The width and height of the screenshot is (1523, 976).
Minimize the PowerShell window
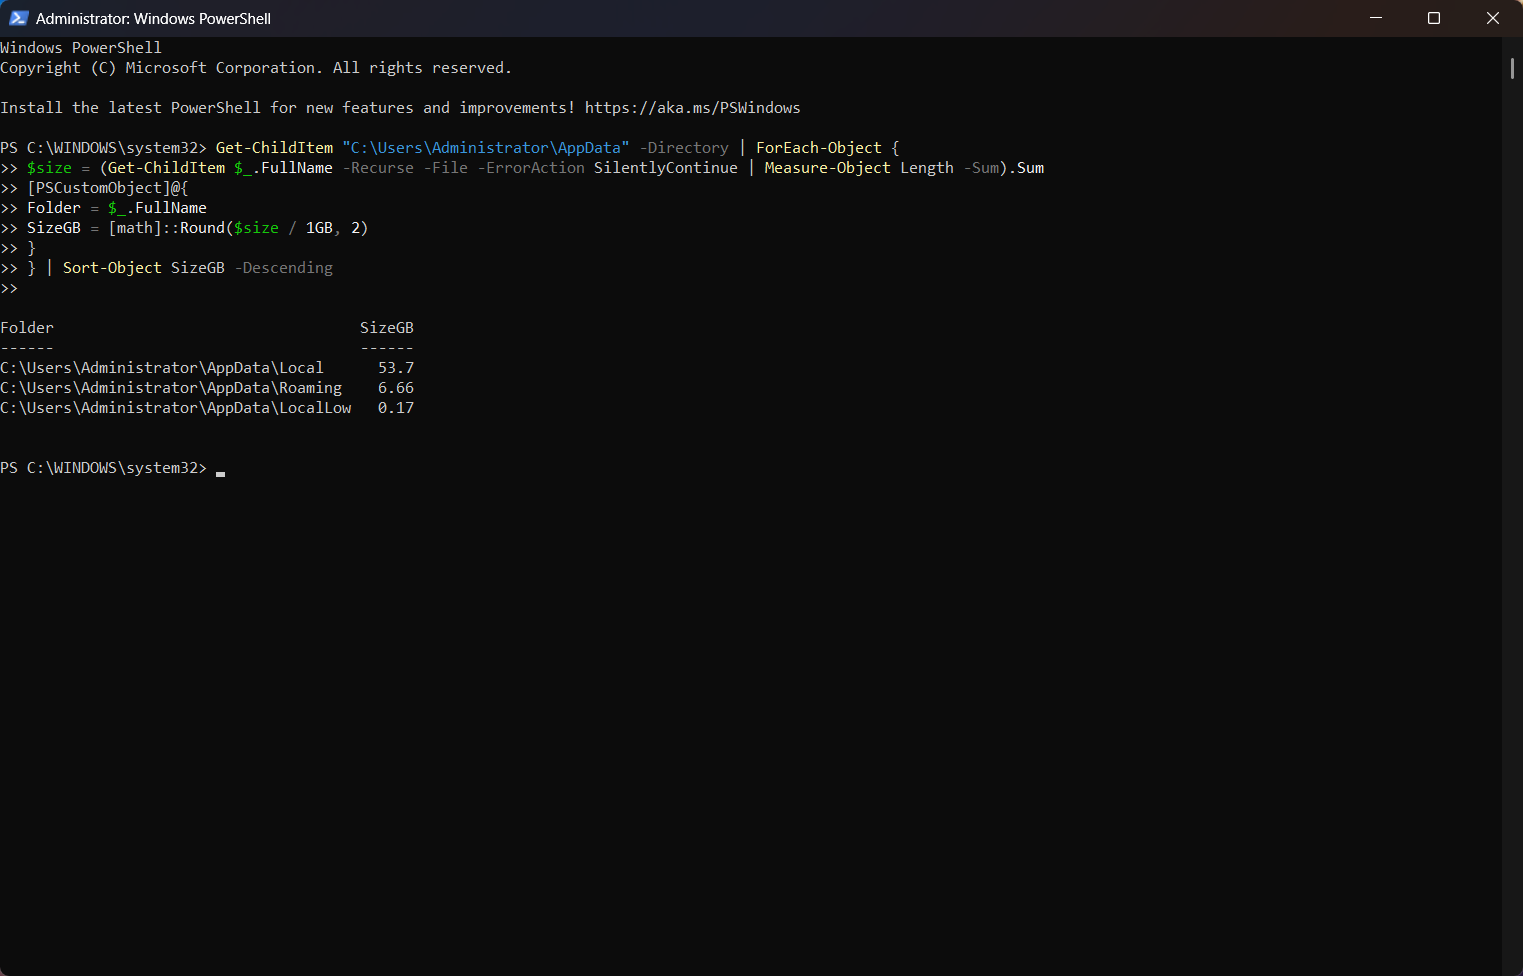(x=1376, y=18)
